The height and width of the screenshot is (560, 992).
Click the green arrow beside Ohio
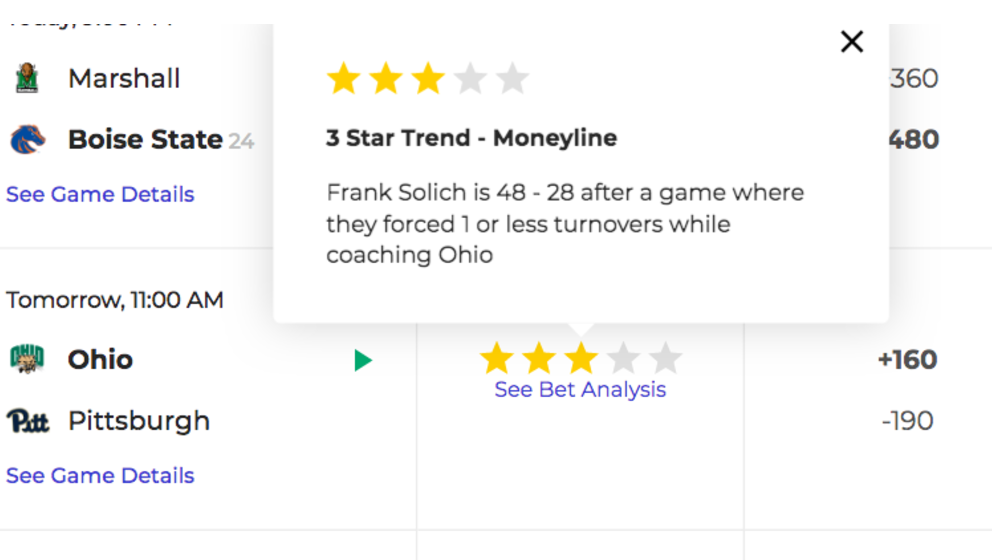coord(363,360)
